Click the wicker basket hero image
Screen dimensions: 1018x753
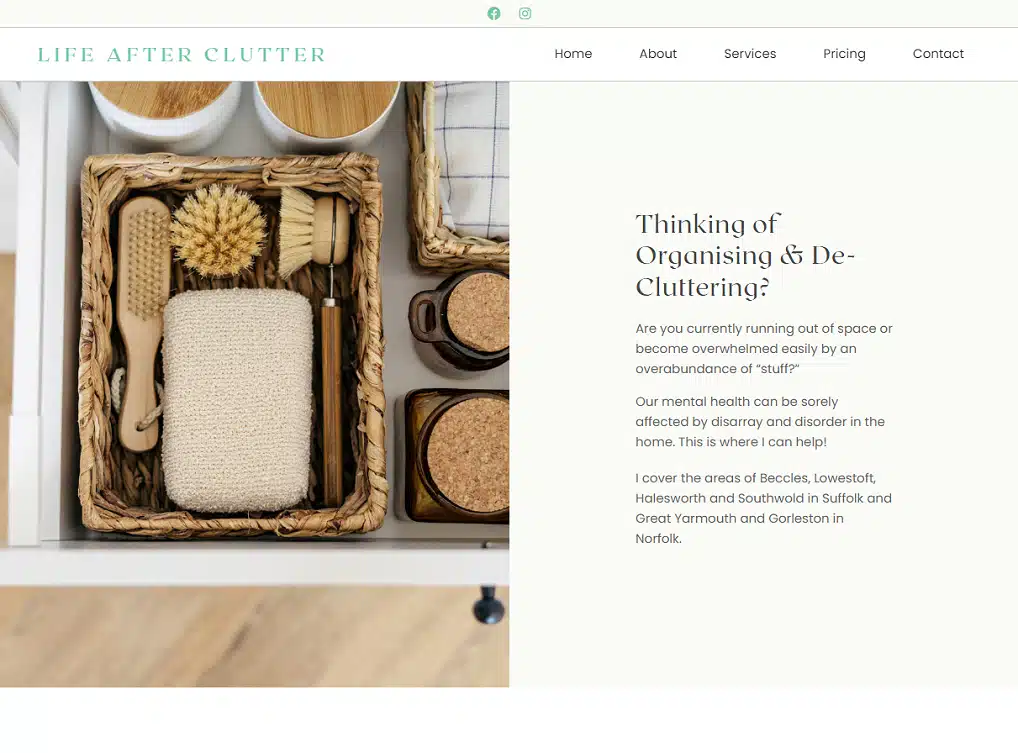point(254,384)
